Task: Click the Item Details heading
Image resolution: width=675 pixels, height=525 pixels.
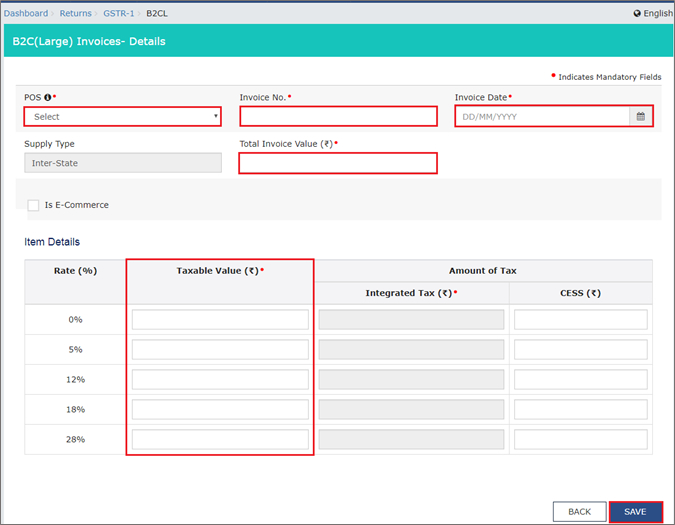Action: click(52, 242)
